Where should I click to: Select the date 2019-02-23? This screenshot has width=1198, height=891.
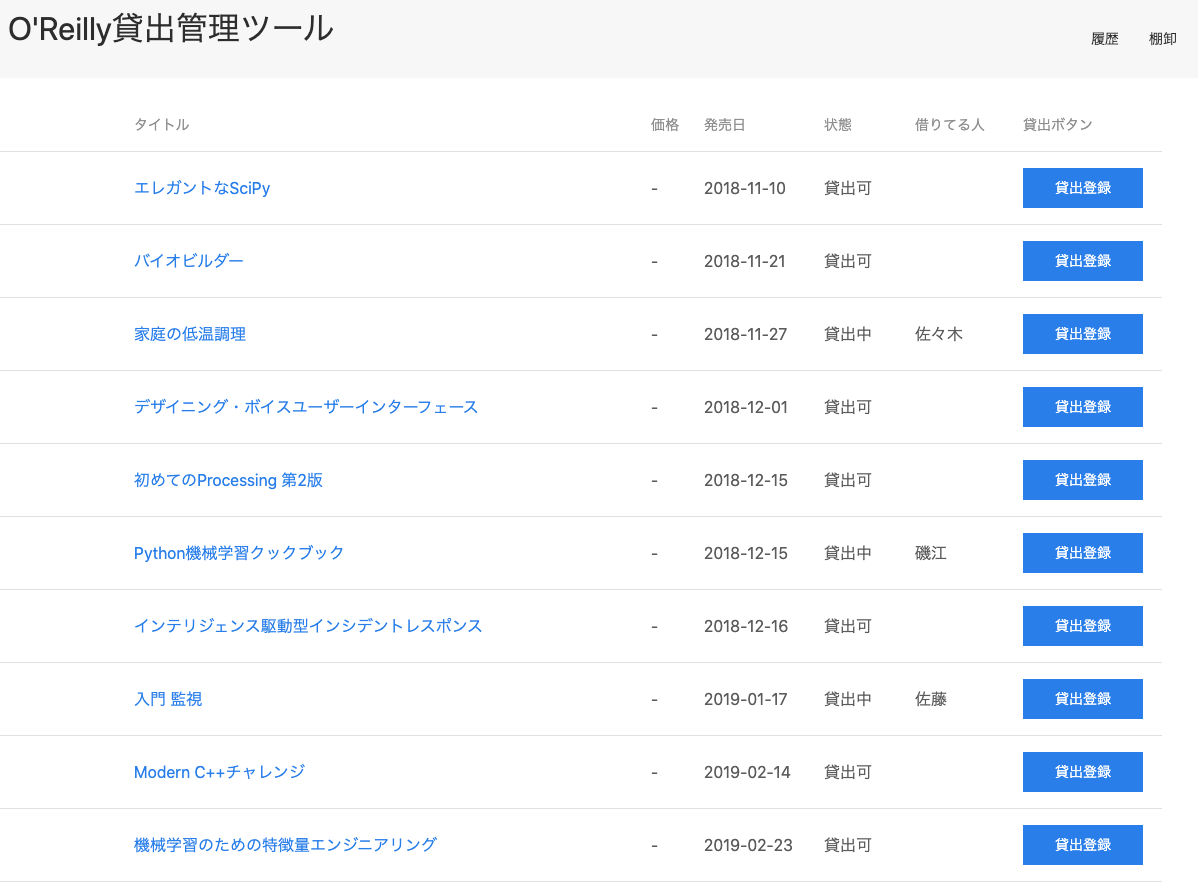coord(748,845)
